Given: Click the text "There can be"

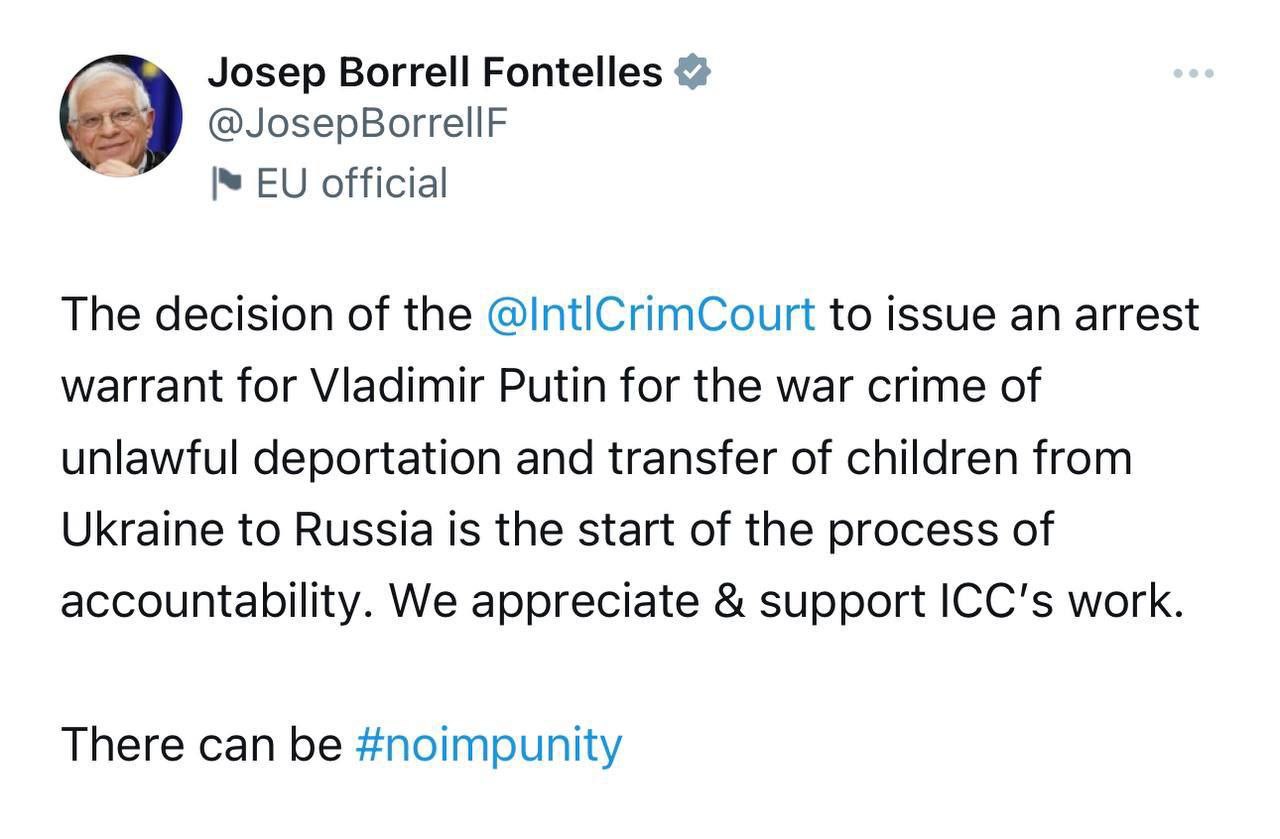Looking at the screenshot, I should (x=202, y=745).
